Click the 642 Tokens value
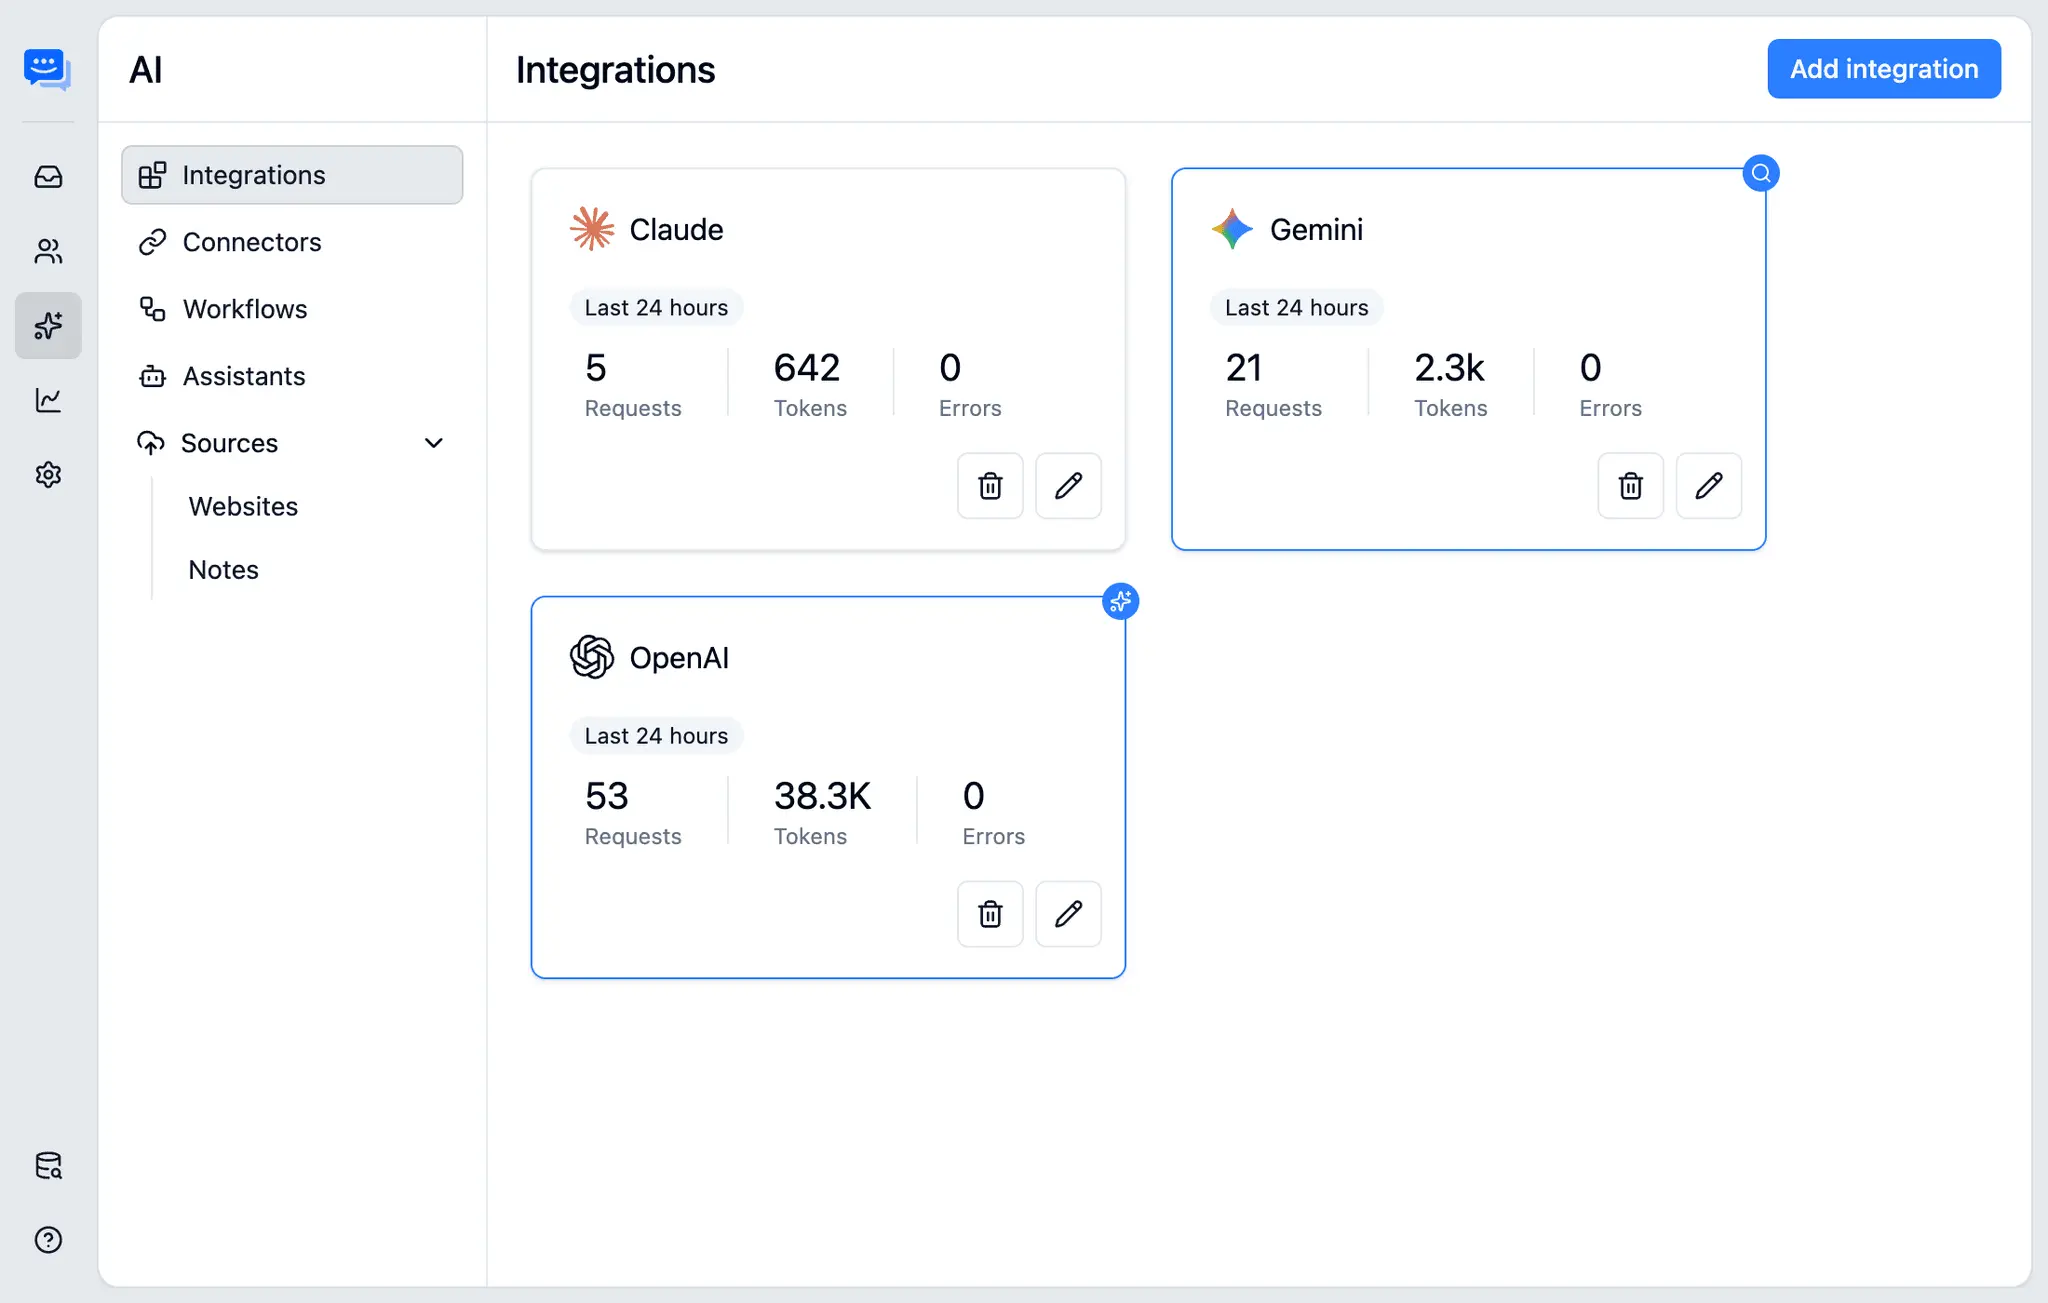This screenshot has height=1303, width=2048. coord(807,368)
